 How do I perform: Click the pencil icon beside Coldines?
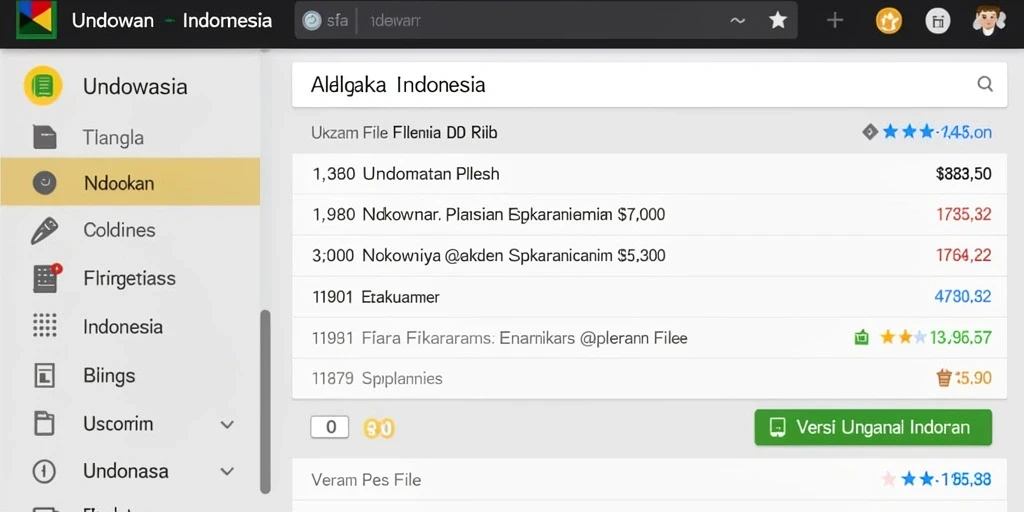(44, 231)
